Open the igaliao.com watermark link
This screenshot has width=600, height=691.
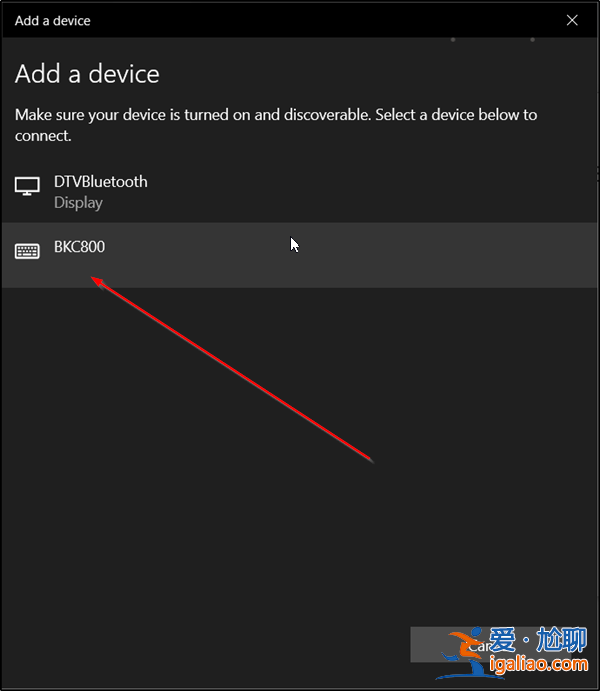tap(538, 664)
